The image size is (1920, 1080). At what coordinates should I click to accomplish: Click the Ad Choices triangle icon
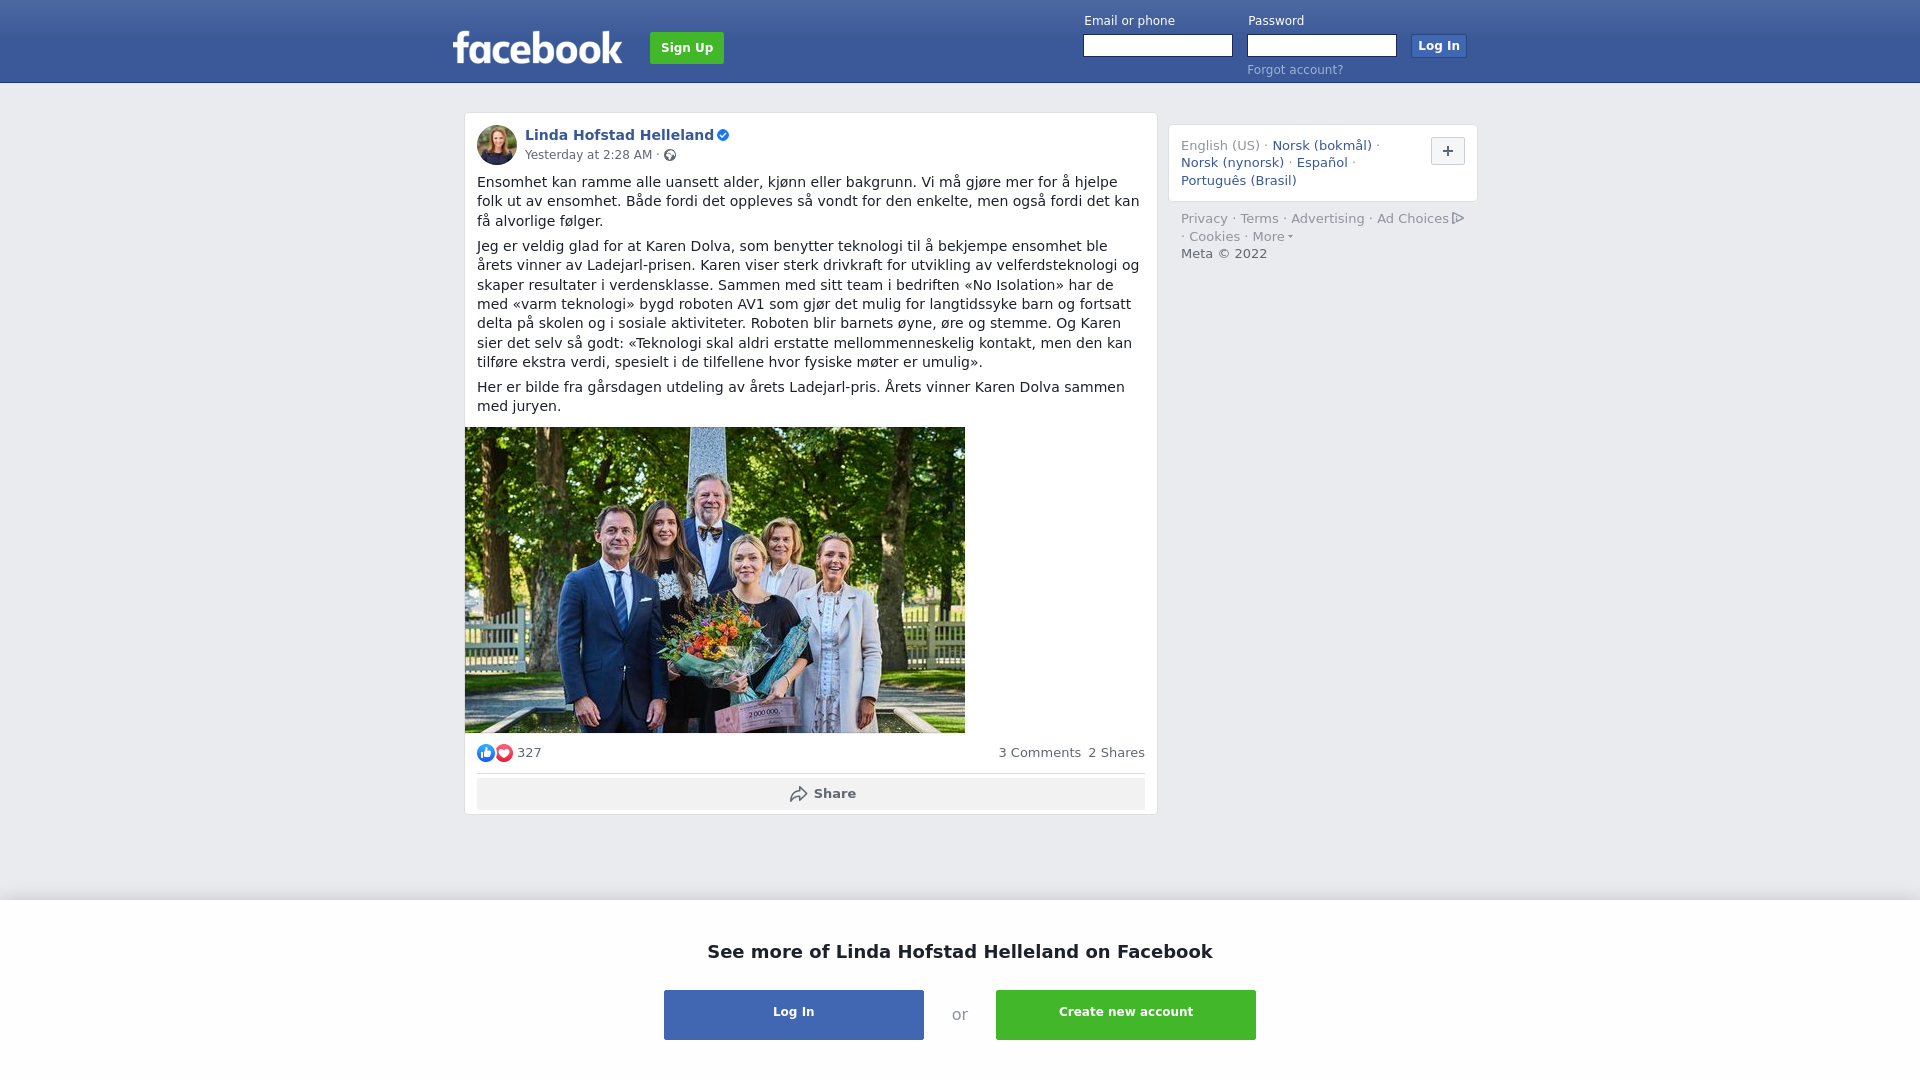pos(1458,218)
